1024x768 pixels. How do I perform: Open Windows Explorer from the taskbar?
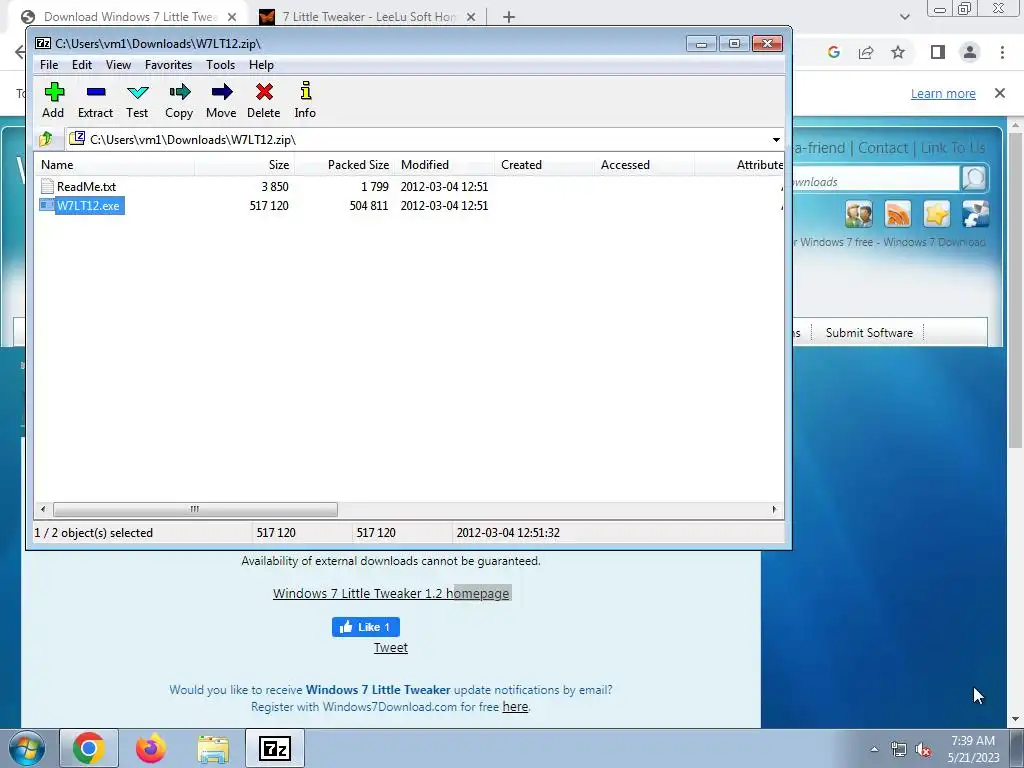click(213, 748)
